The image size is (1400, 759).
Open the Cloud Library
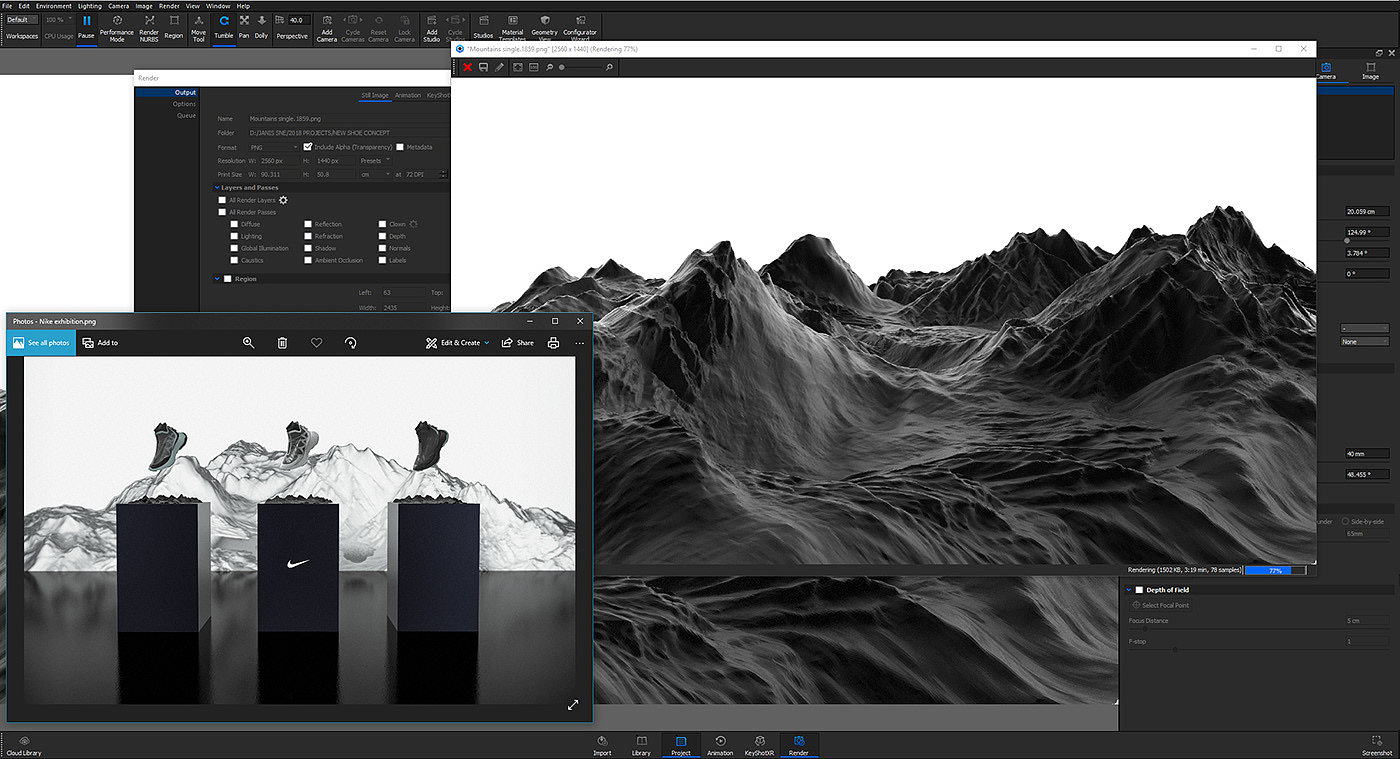coord(24,745)
